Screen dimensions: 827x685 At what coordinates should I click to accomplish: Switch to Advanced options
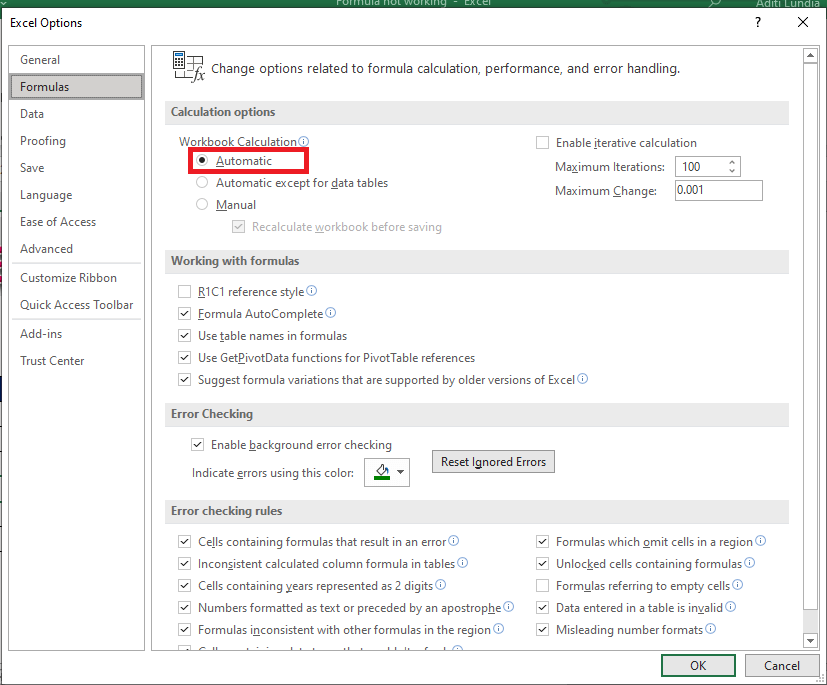[x=76, y=248]
